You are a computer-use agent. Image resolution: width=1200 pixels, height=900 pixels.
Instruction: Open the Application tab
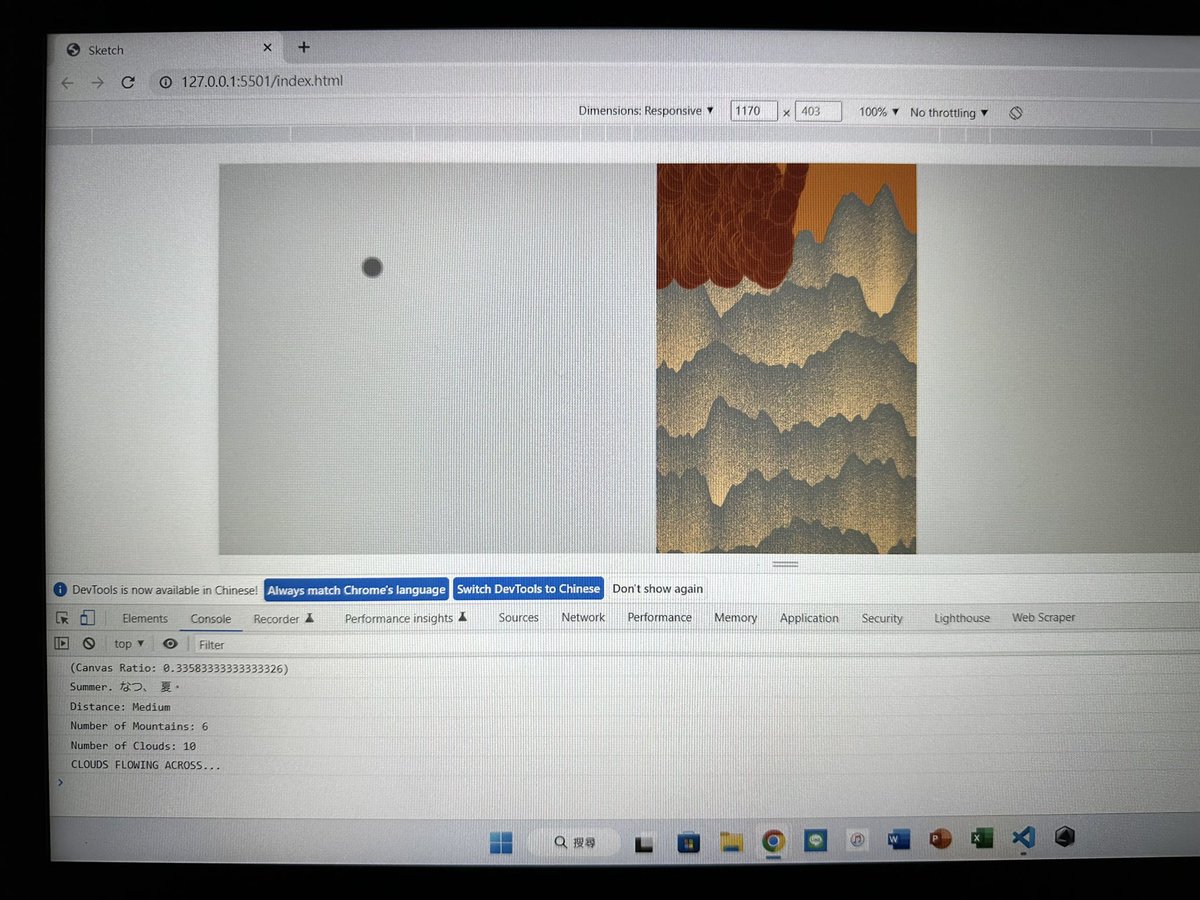(810, 618)
